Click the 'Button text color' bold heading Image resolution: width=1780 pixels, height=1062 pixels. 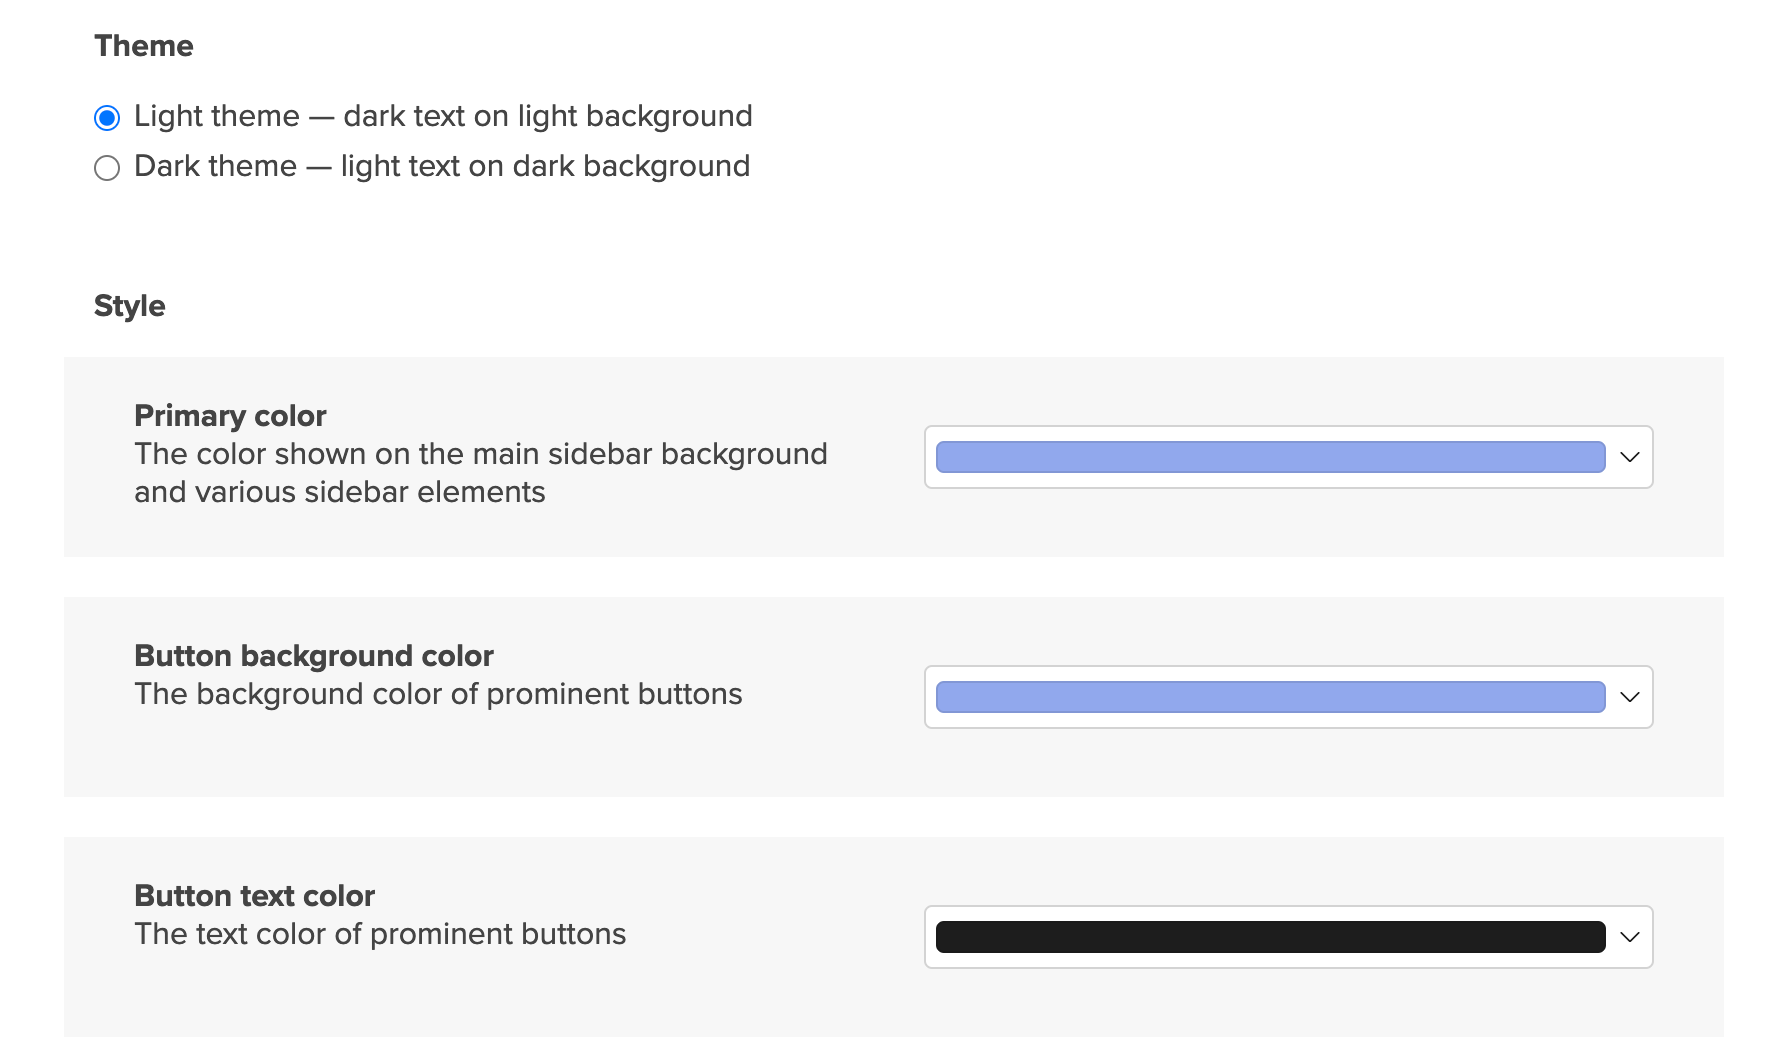(x=254, y=896)
